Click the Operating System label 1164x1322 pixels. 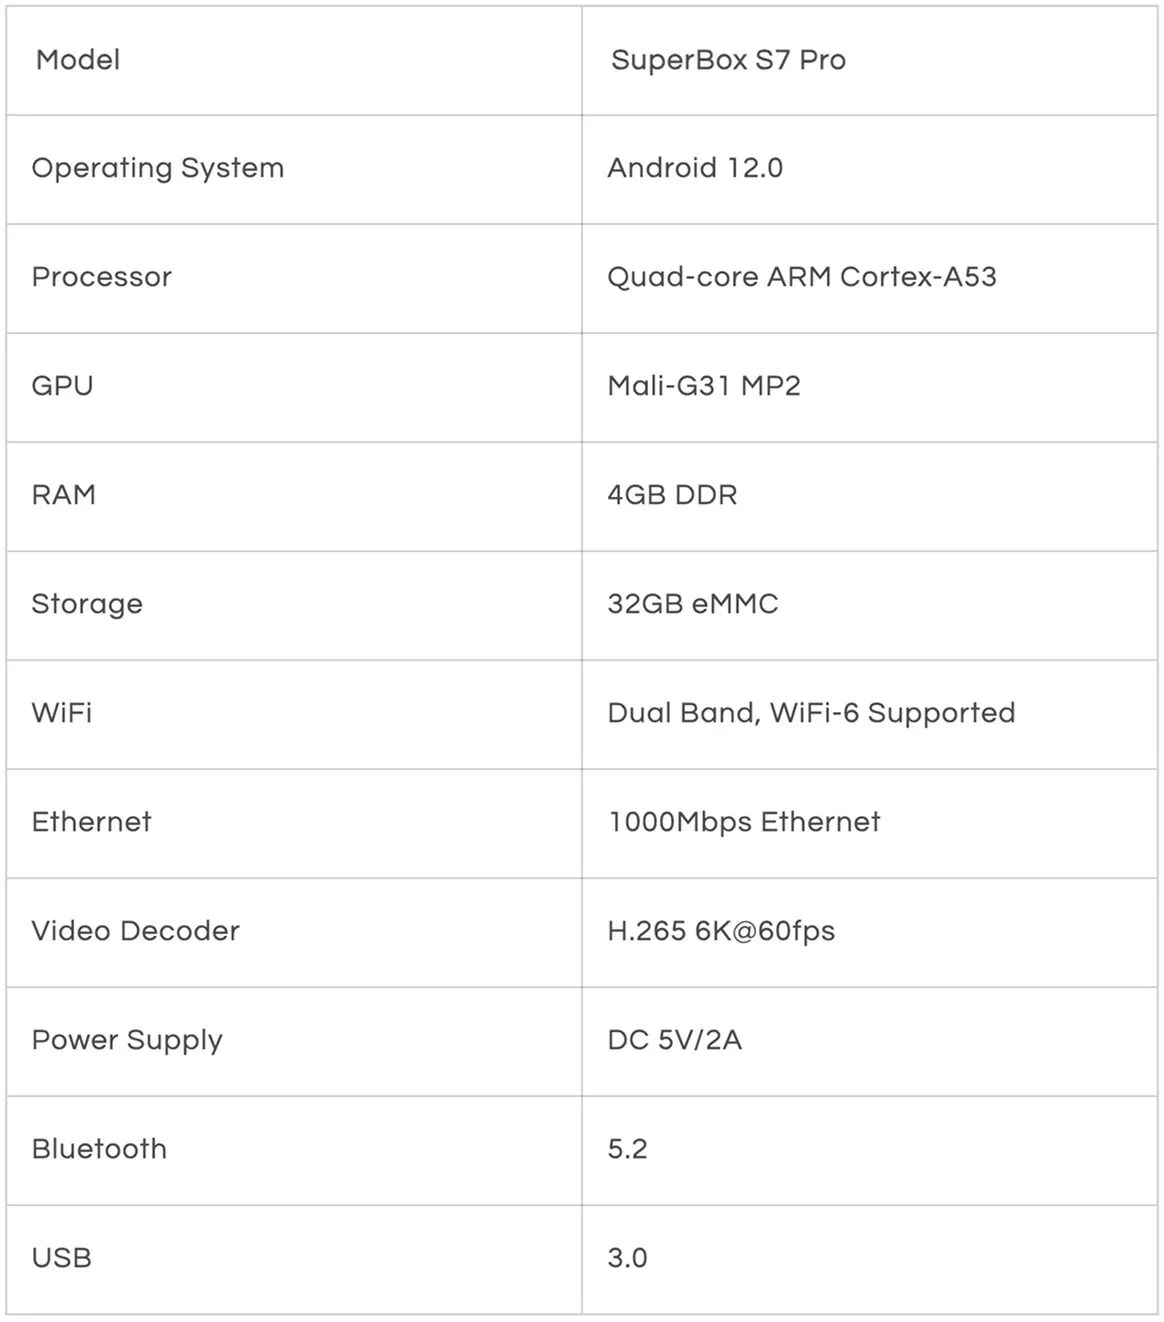tap(158, 168)
